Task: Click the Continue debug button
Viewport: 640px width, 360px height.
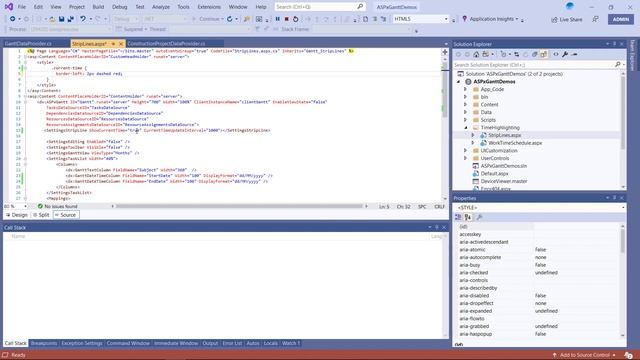Action: [208, 19]
